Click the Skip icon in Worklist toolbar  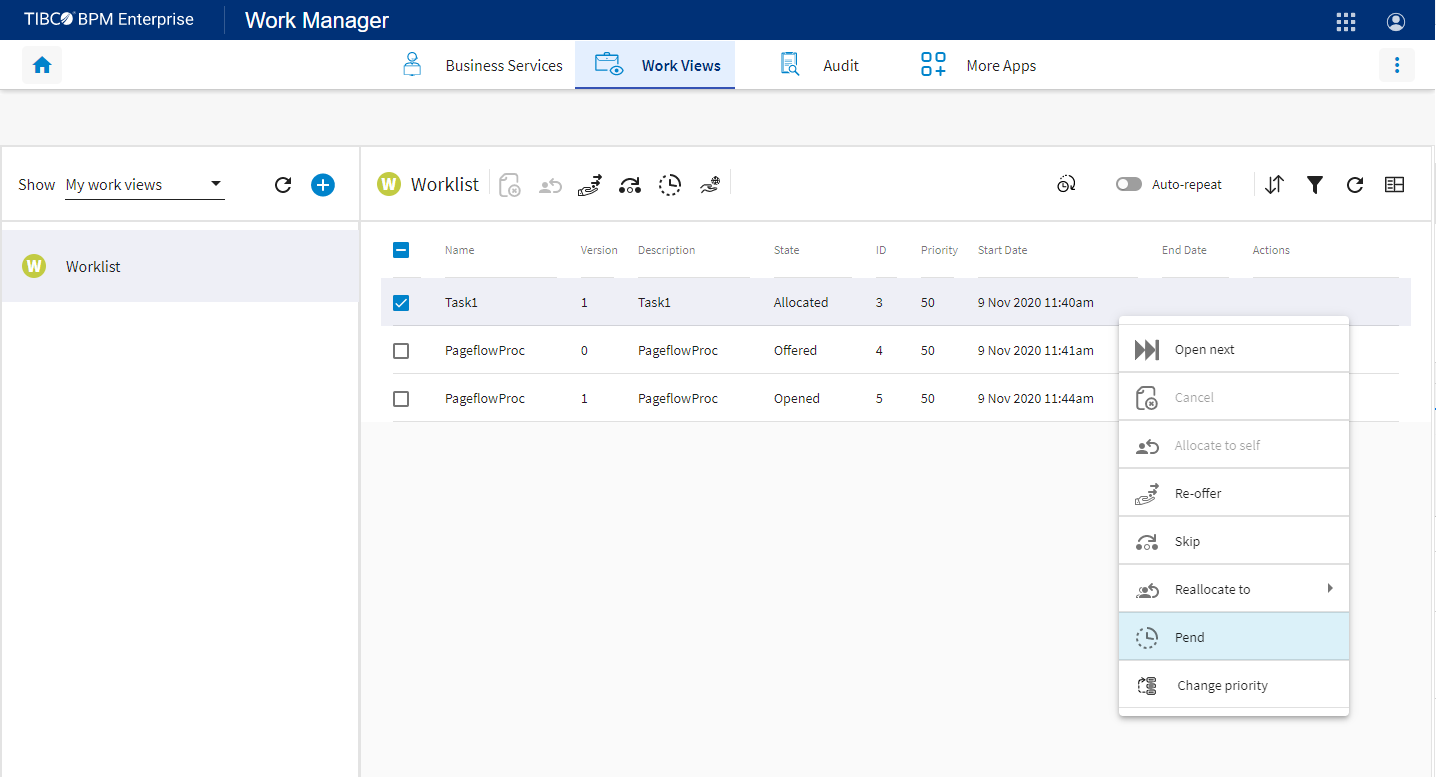click(x=630, y=185)
